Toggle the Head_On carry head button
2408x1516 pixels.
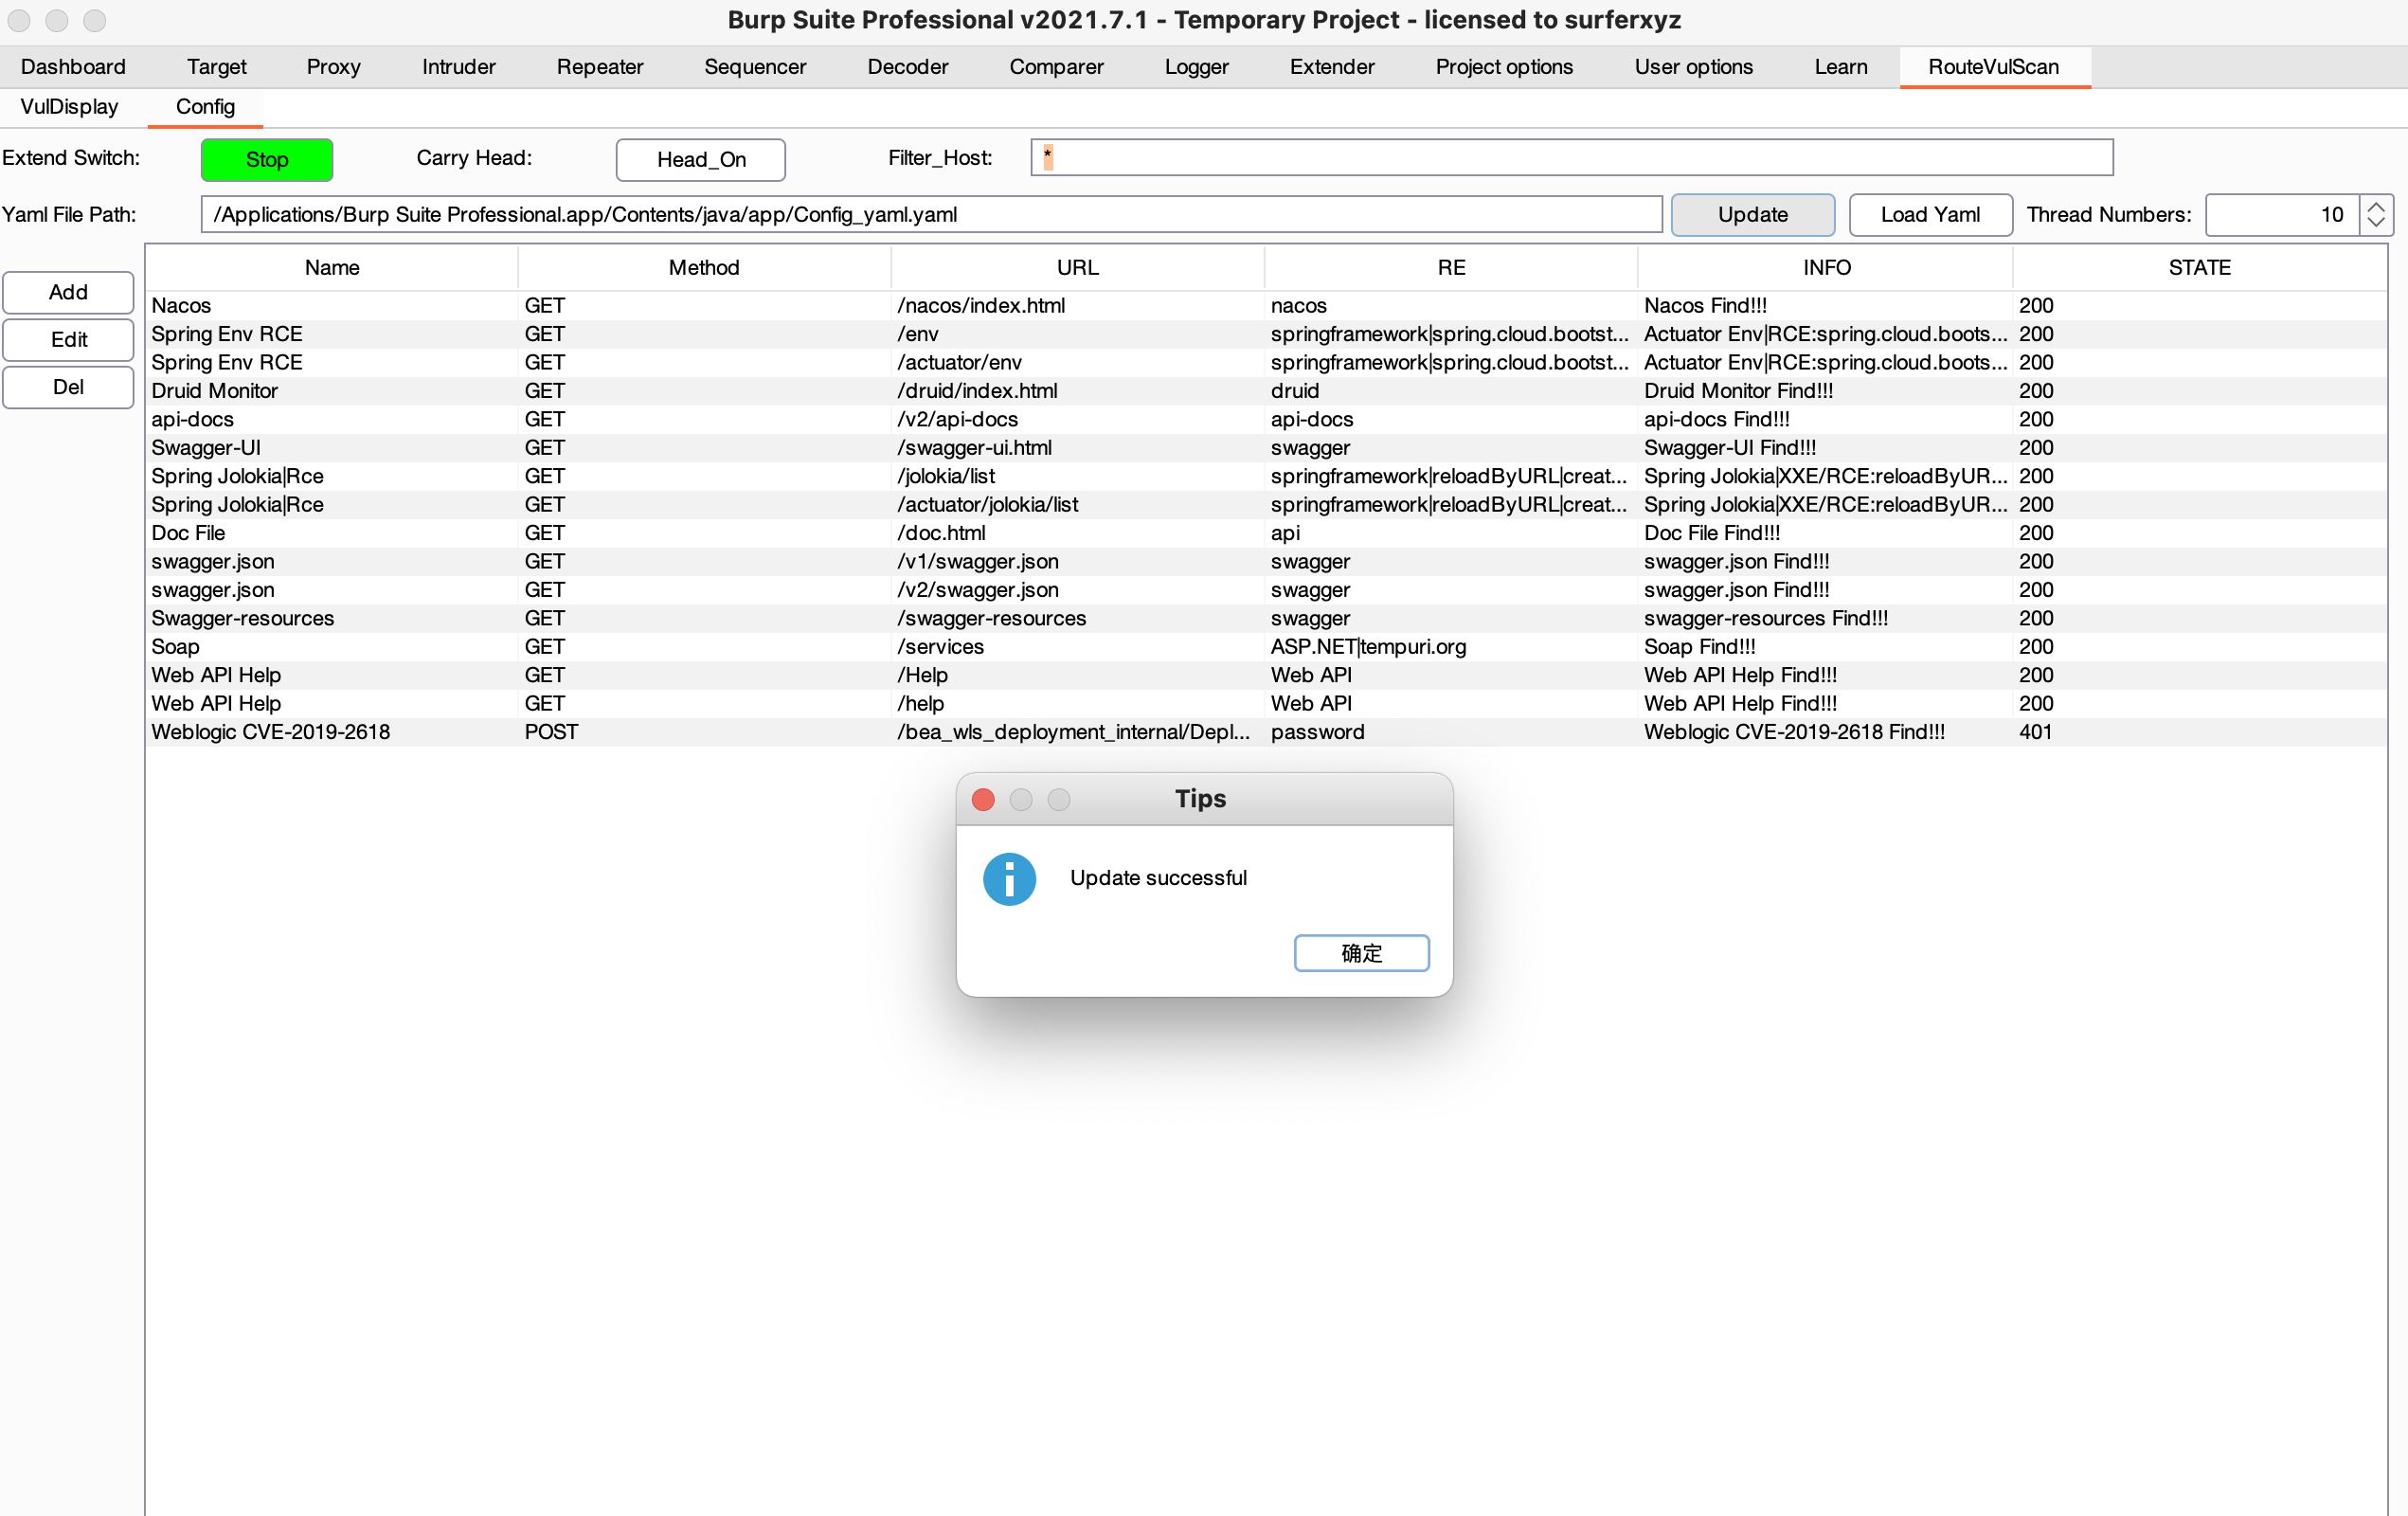tap(700, 159)
